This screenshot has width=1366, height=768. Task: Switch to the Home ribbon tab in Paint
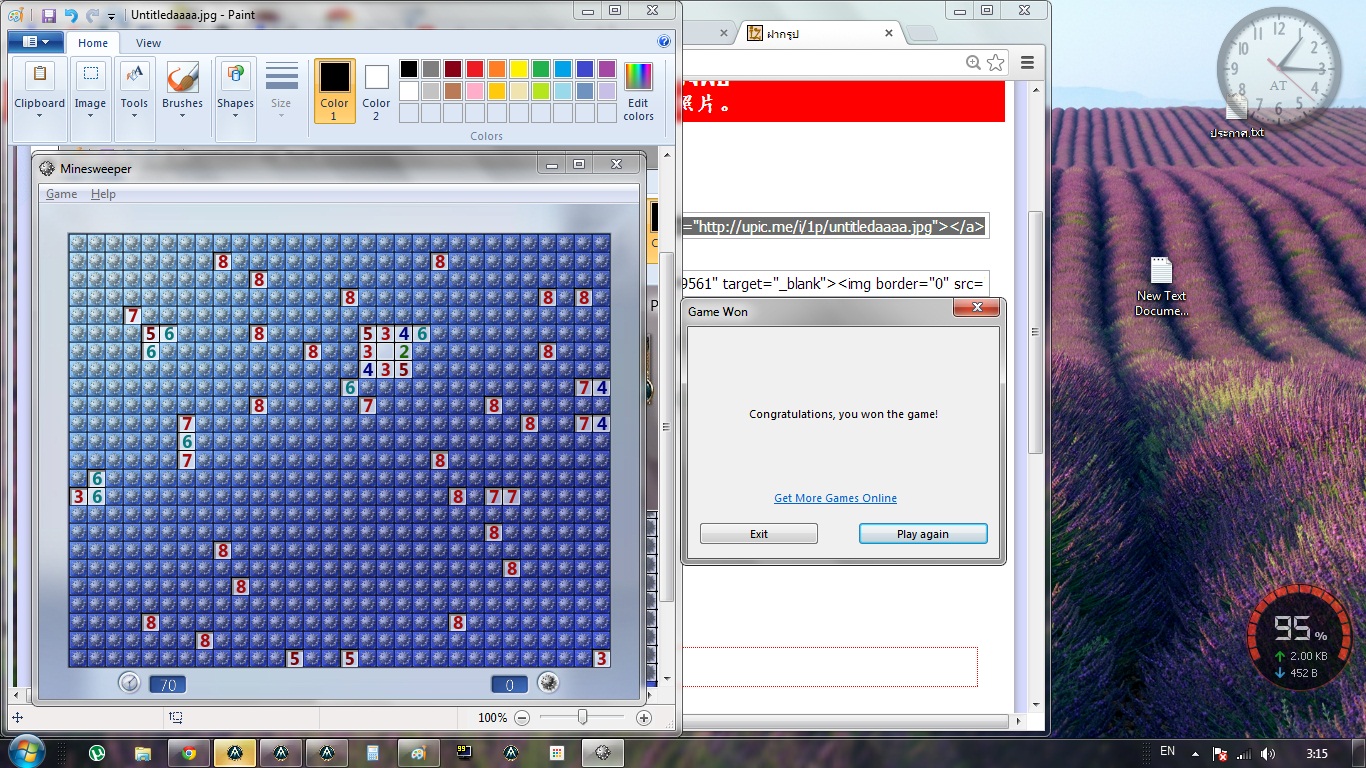click(93, 43)
